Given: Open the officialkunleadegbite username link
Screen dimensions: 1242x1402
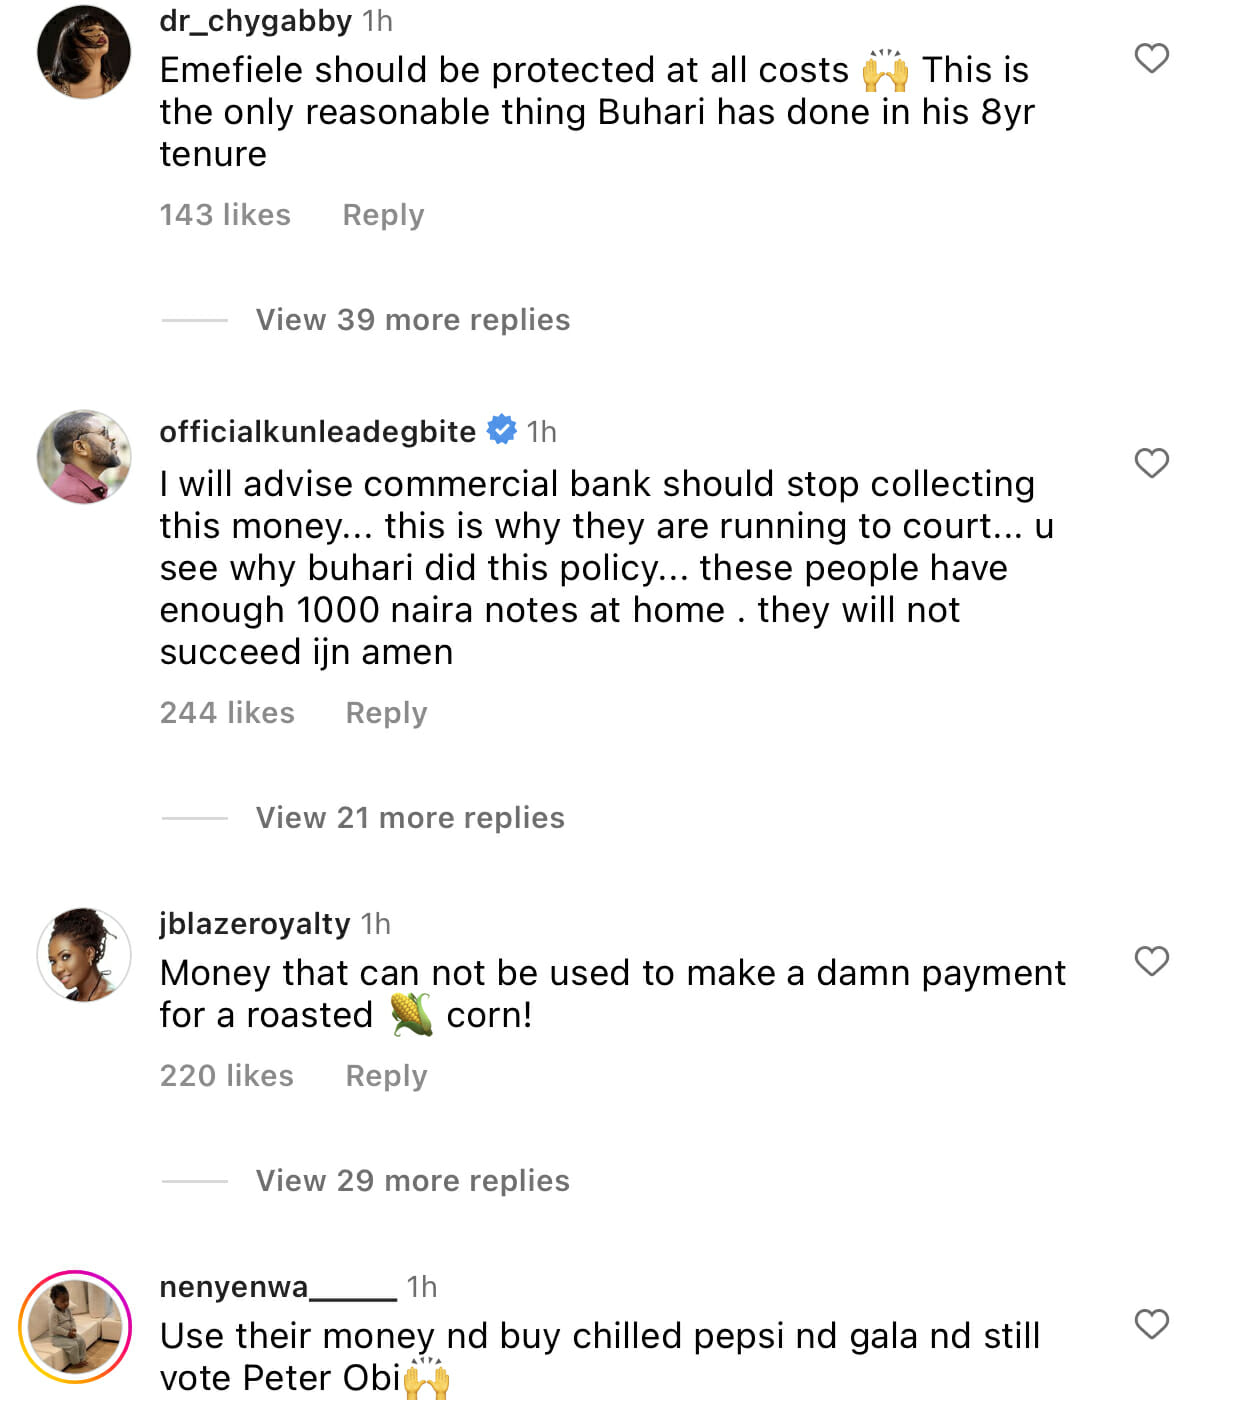Looking at the screenshot, I should click(x=317, y=432).
